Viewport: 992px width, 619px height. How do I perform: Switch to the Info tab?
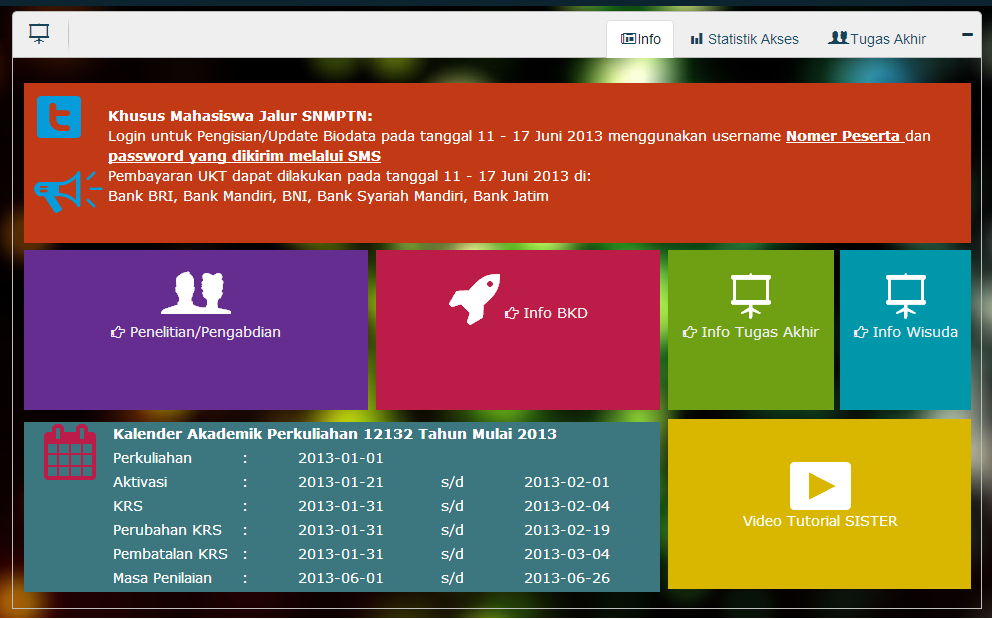coord(640,39)
